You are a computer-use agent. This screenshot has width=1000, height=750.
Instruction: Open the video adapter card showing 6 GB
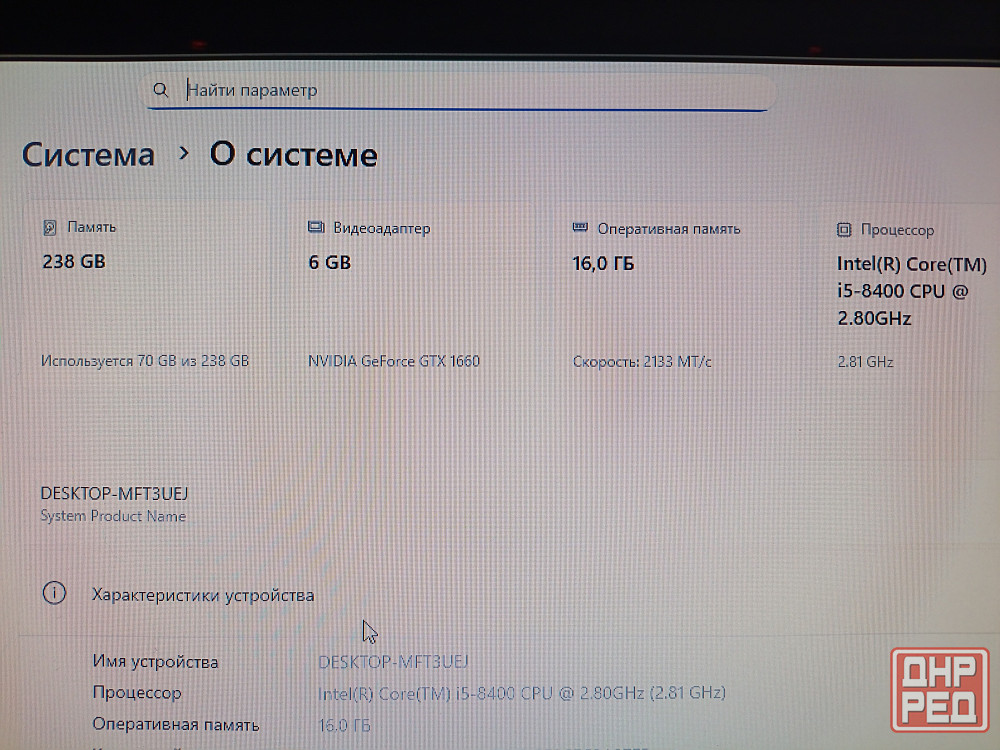coord(329,263)
